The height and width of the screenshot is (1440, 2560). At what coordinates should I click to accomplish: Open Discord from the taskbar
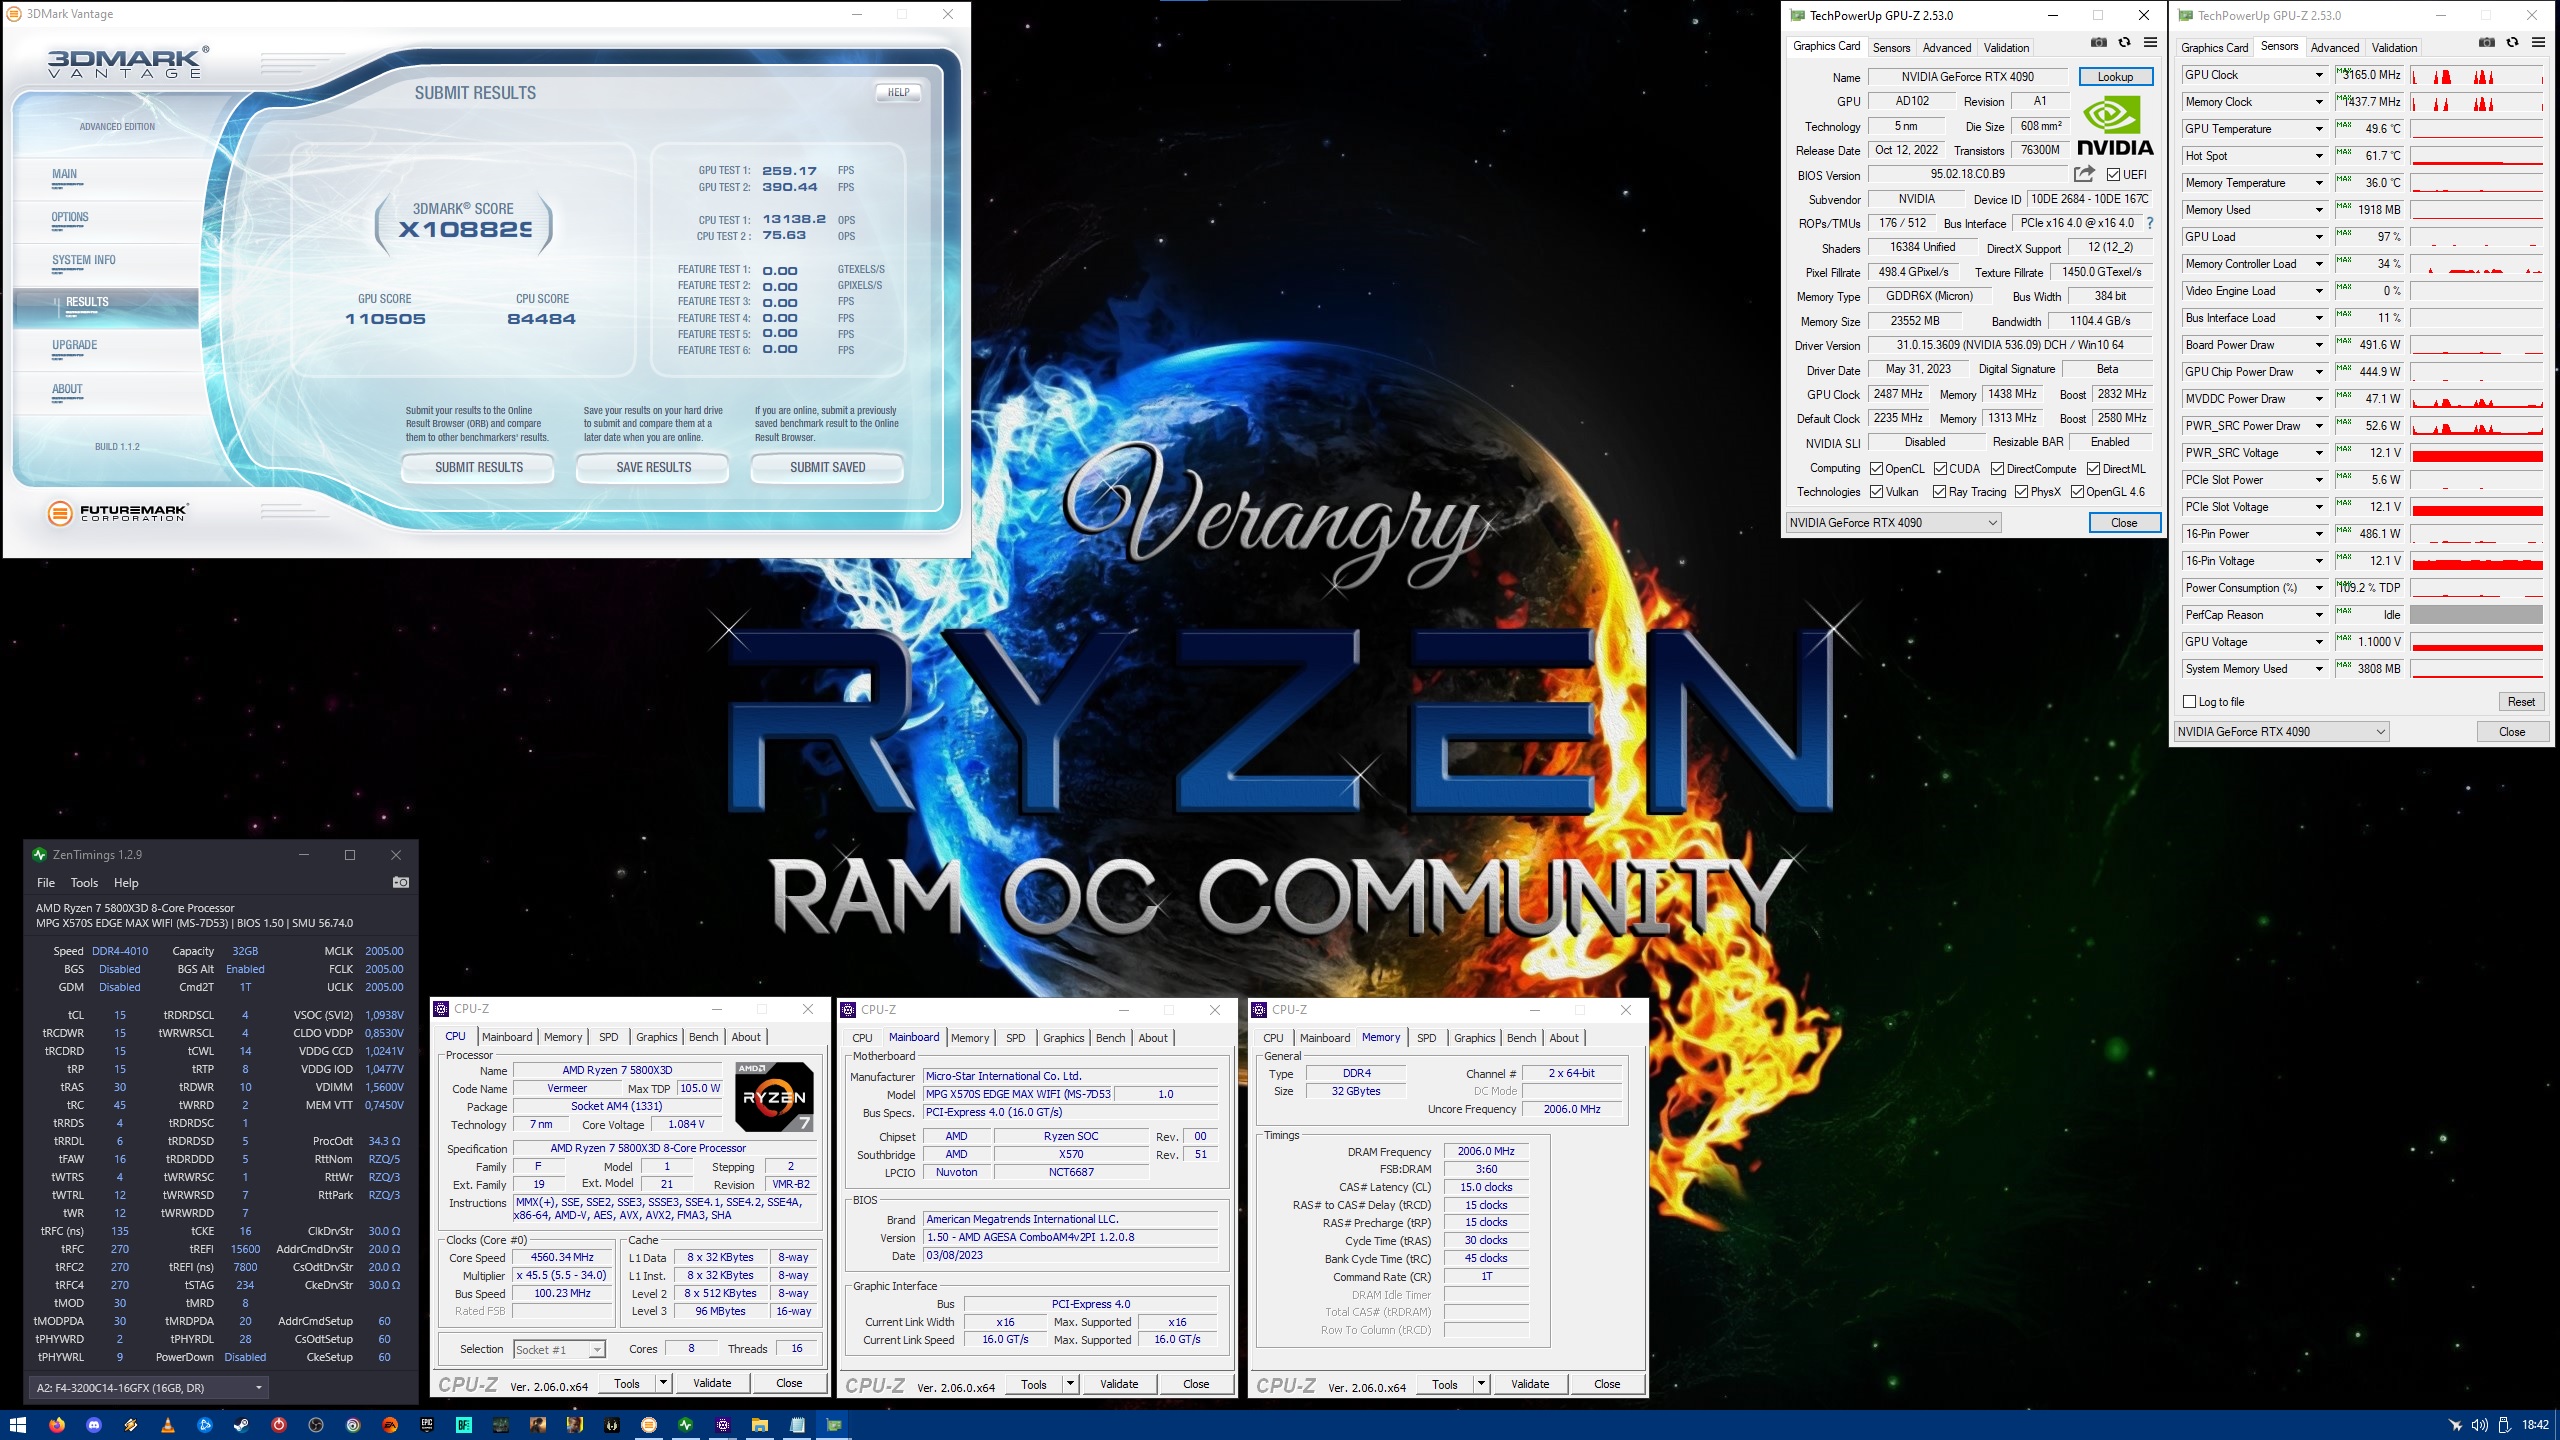click(94, 1425)
